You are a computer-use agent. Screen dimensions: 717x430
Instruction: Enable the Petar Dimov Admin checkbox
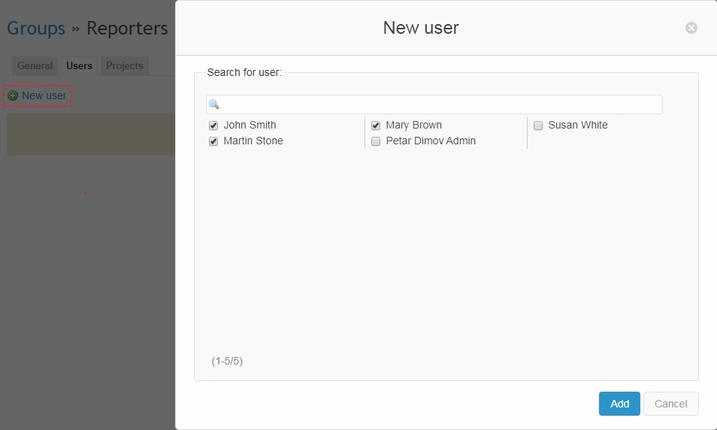click(x=376, y=142)
